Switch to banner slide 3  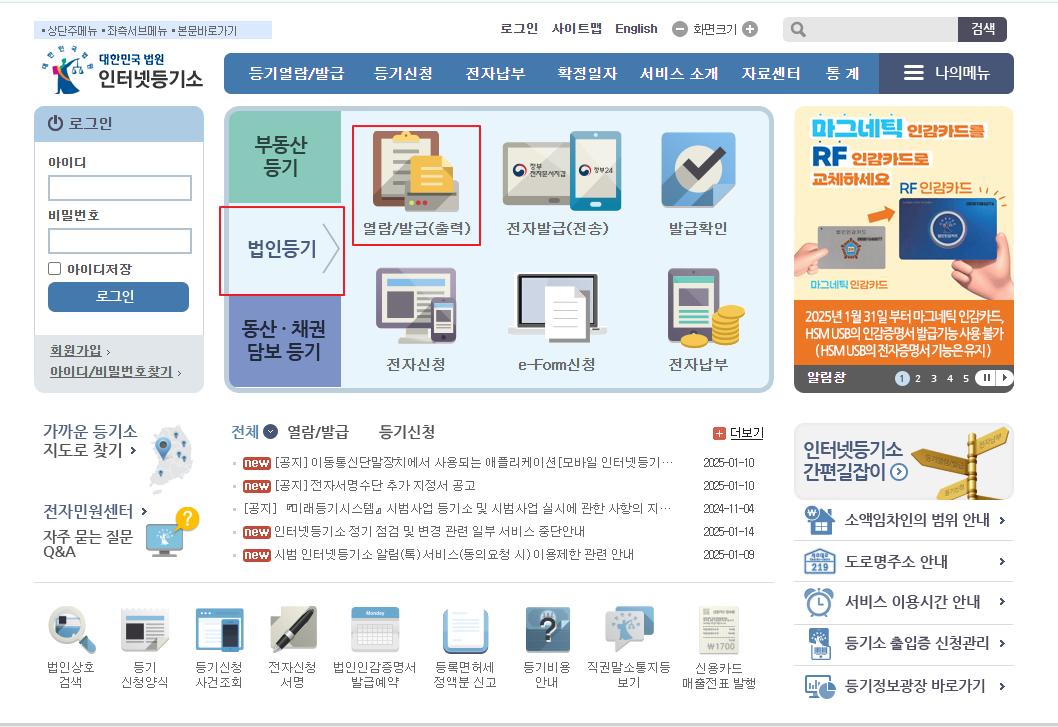click(x=934, y=379)
